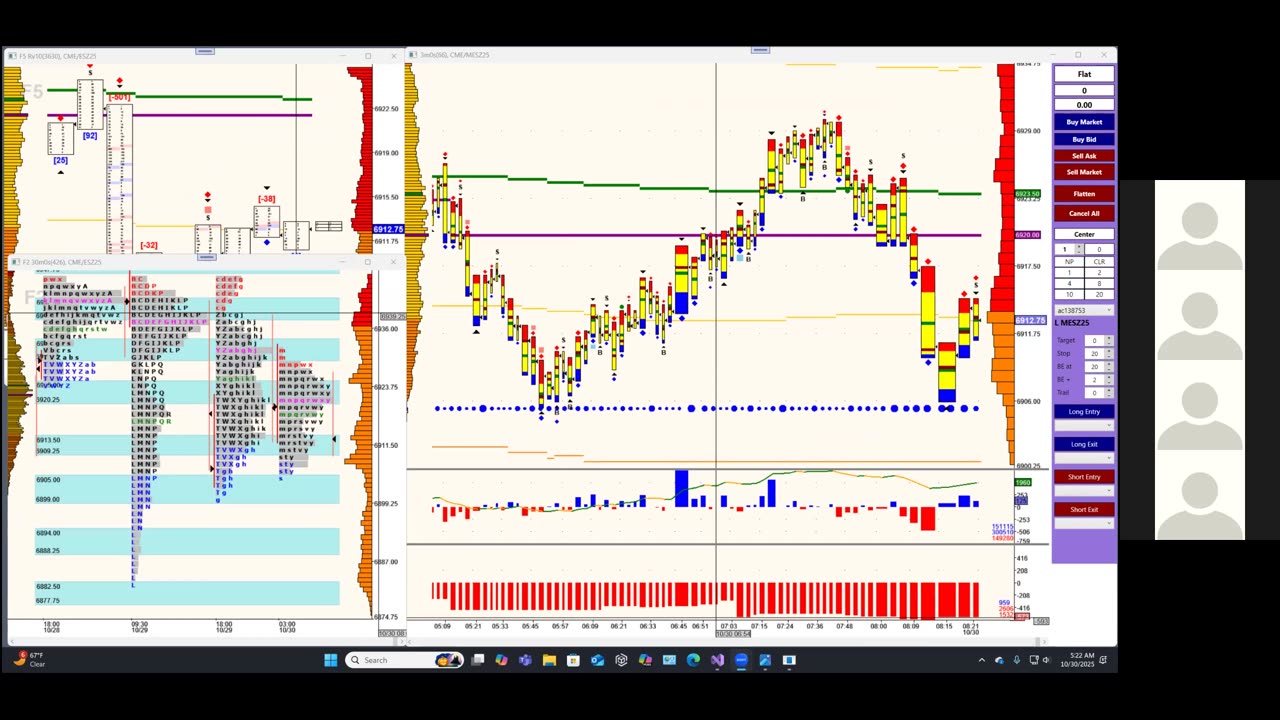The height and width of the screenshot is (720, 1280).
Task: Select quantity preset 20 below CLR
Action: [1099, 294]
